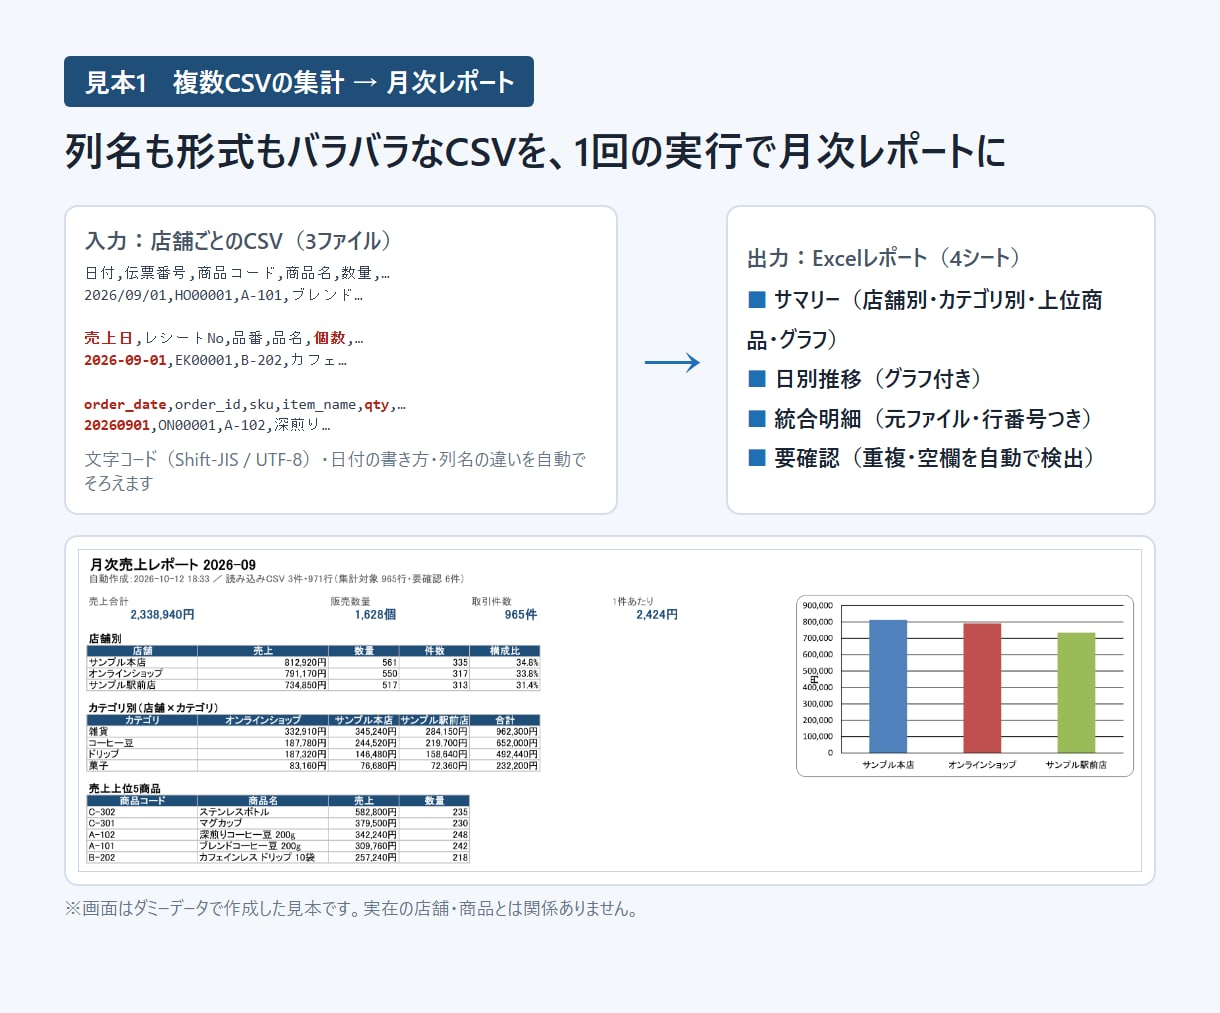Click the quantity sold value '1,628個'
This screenshot has width=1220, height=1013.
pos(375,614)
